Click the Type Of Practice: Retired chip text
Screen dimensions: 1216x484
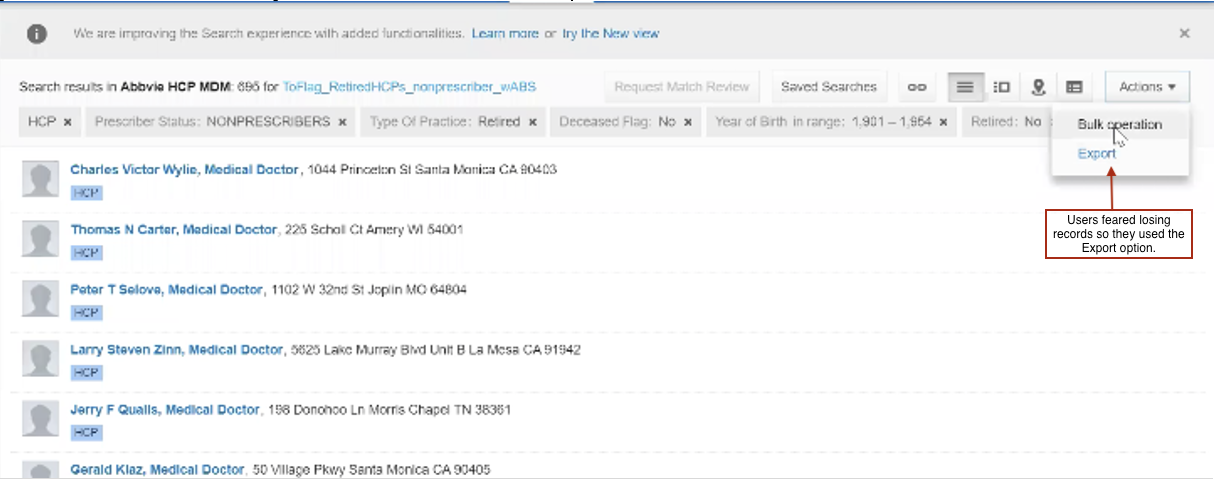445,122
